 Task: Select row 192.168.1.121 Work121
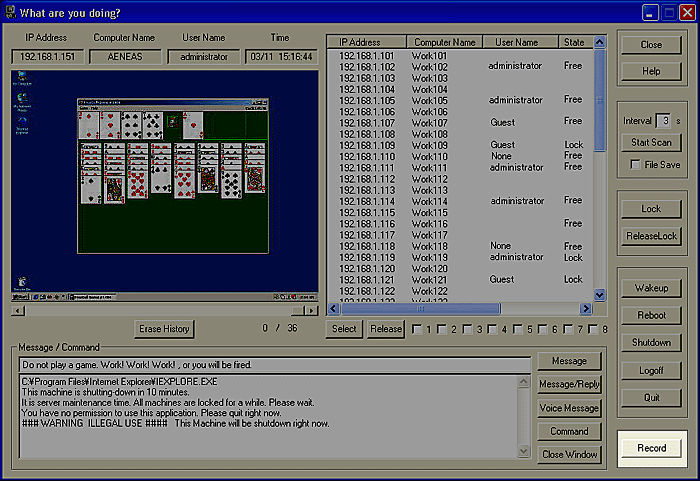tap(460, 280)
